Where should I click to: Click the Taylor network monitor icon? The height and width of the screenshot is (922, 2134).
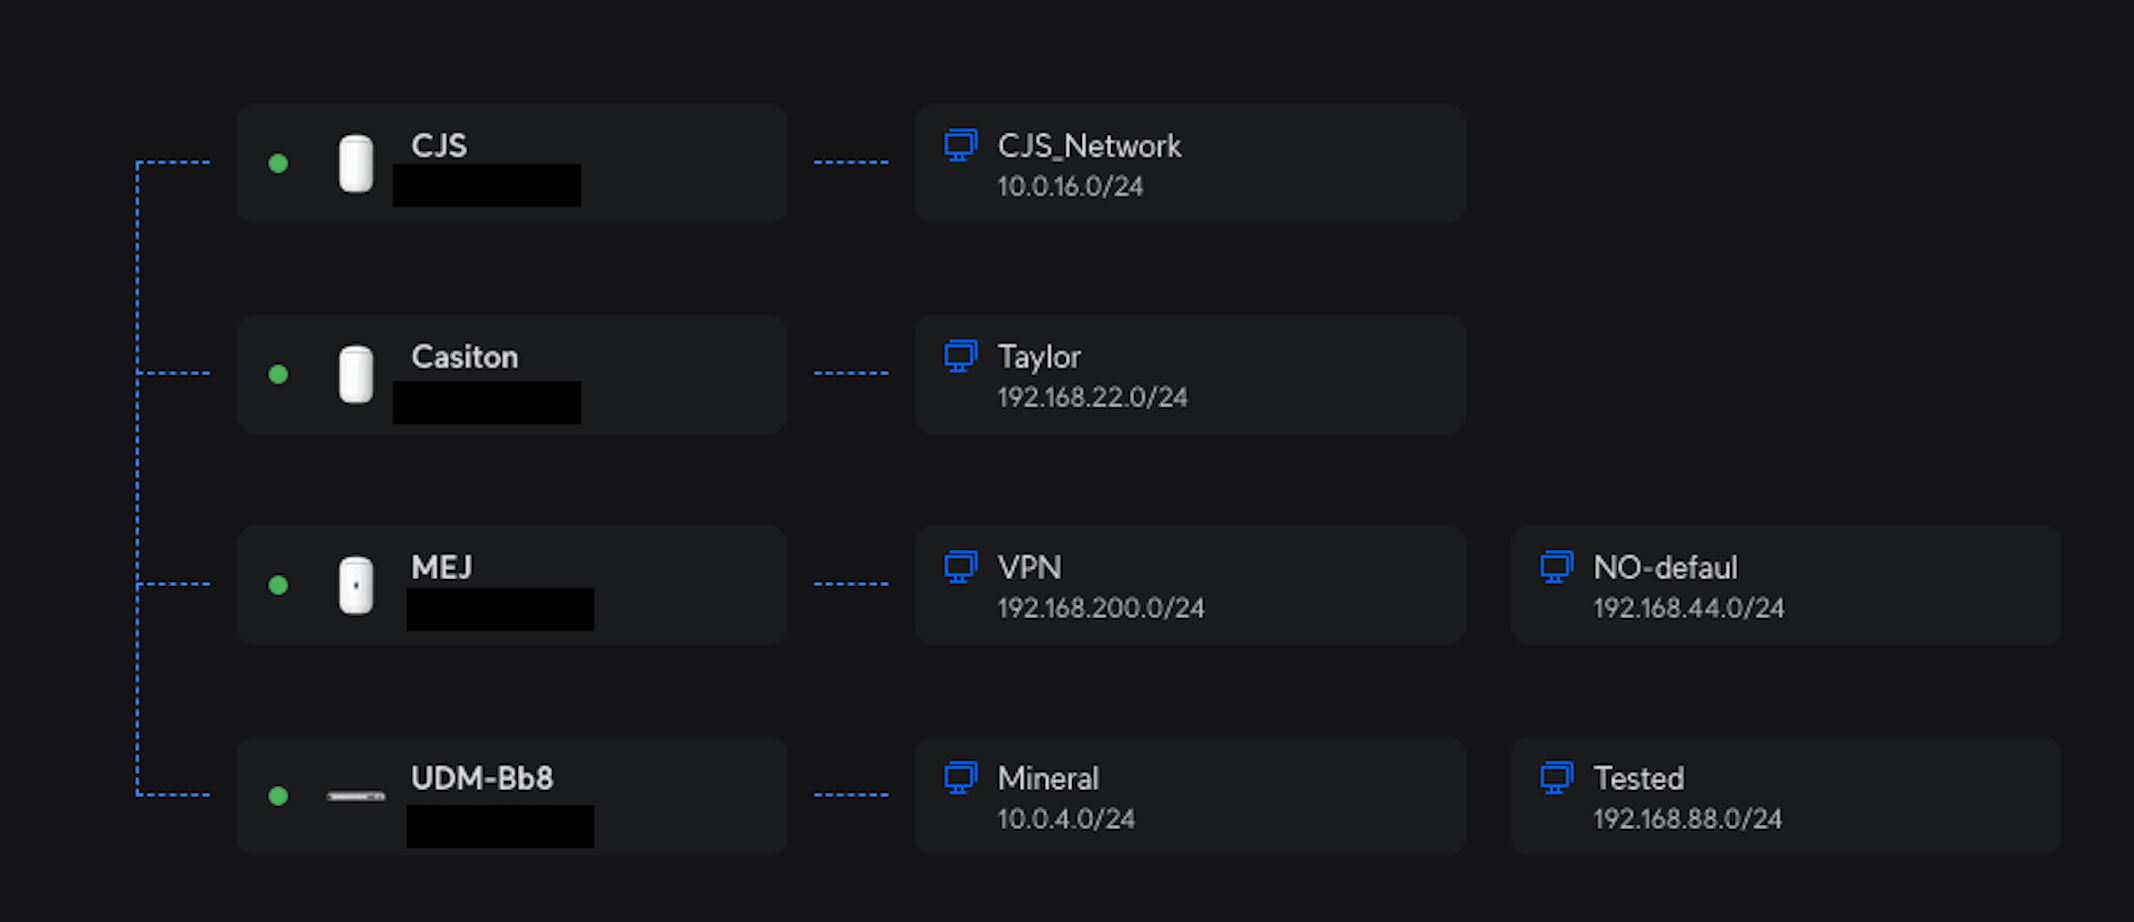point(960,357)
